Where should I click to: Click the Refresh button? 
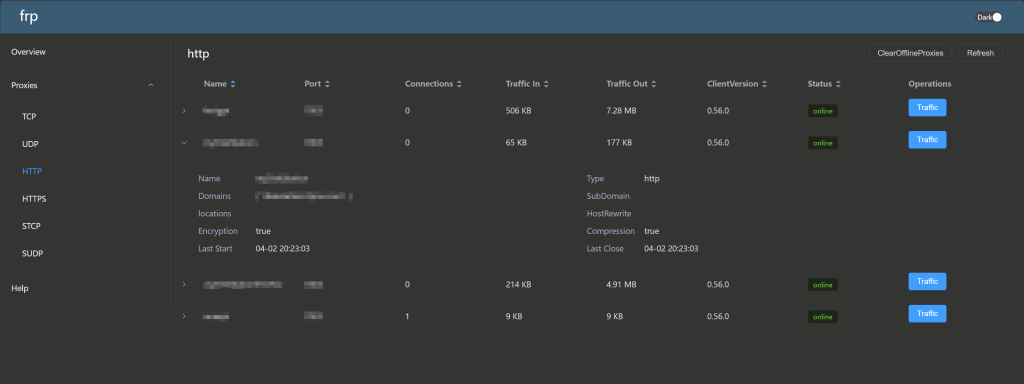980,54
